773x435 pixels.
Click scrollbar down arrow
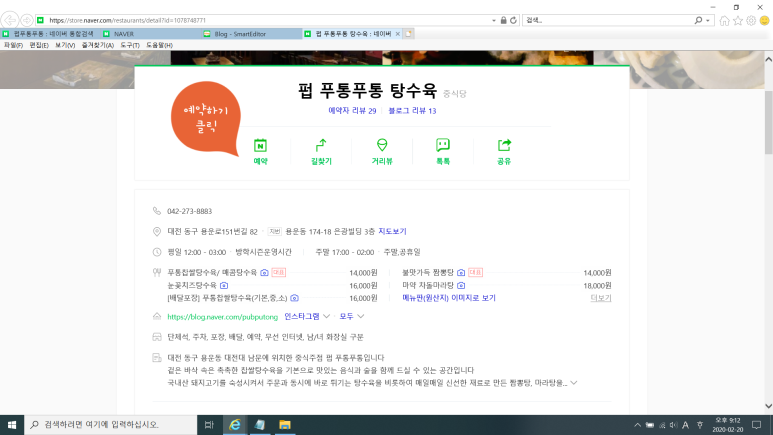(769, 406)
